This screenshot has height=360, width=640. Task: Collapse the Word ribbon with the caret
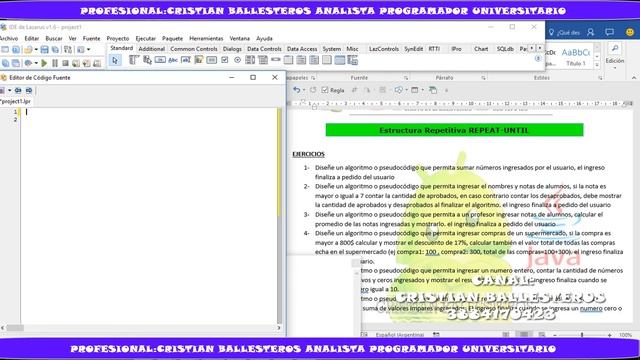[634, 78]
